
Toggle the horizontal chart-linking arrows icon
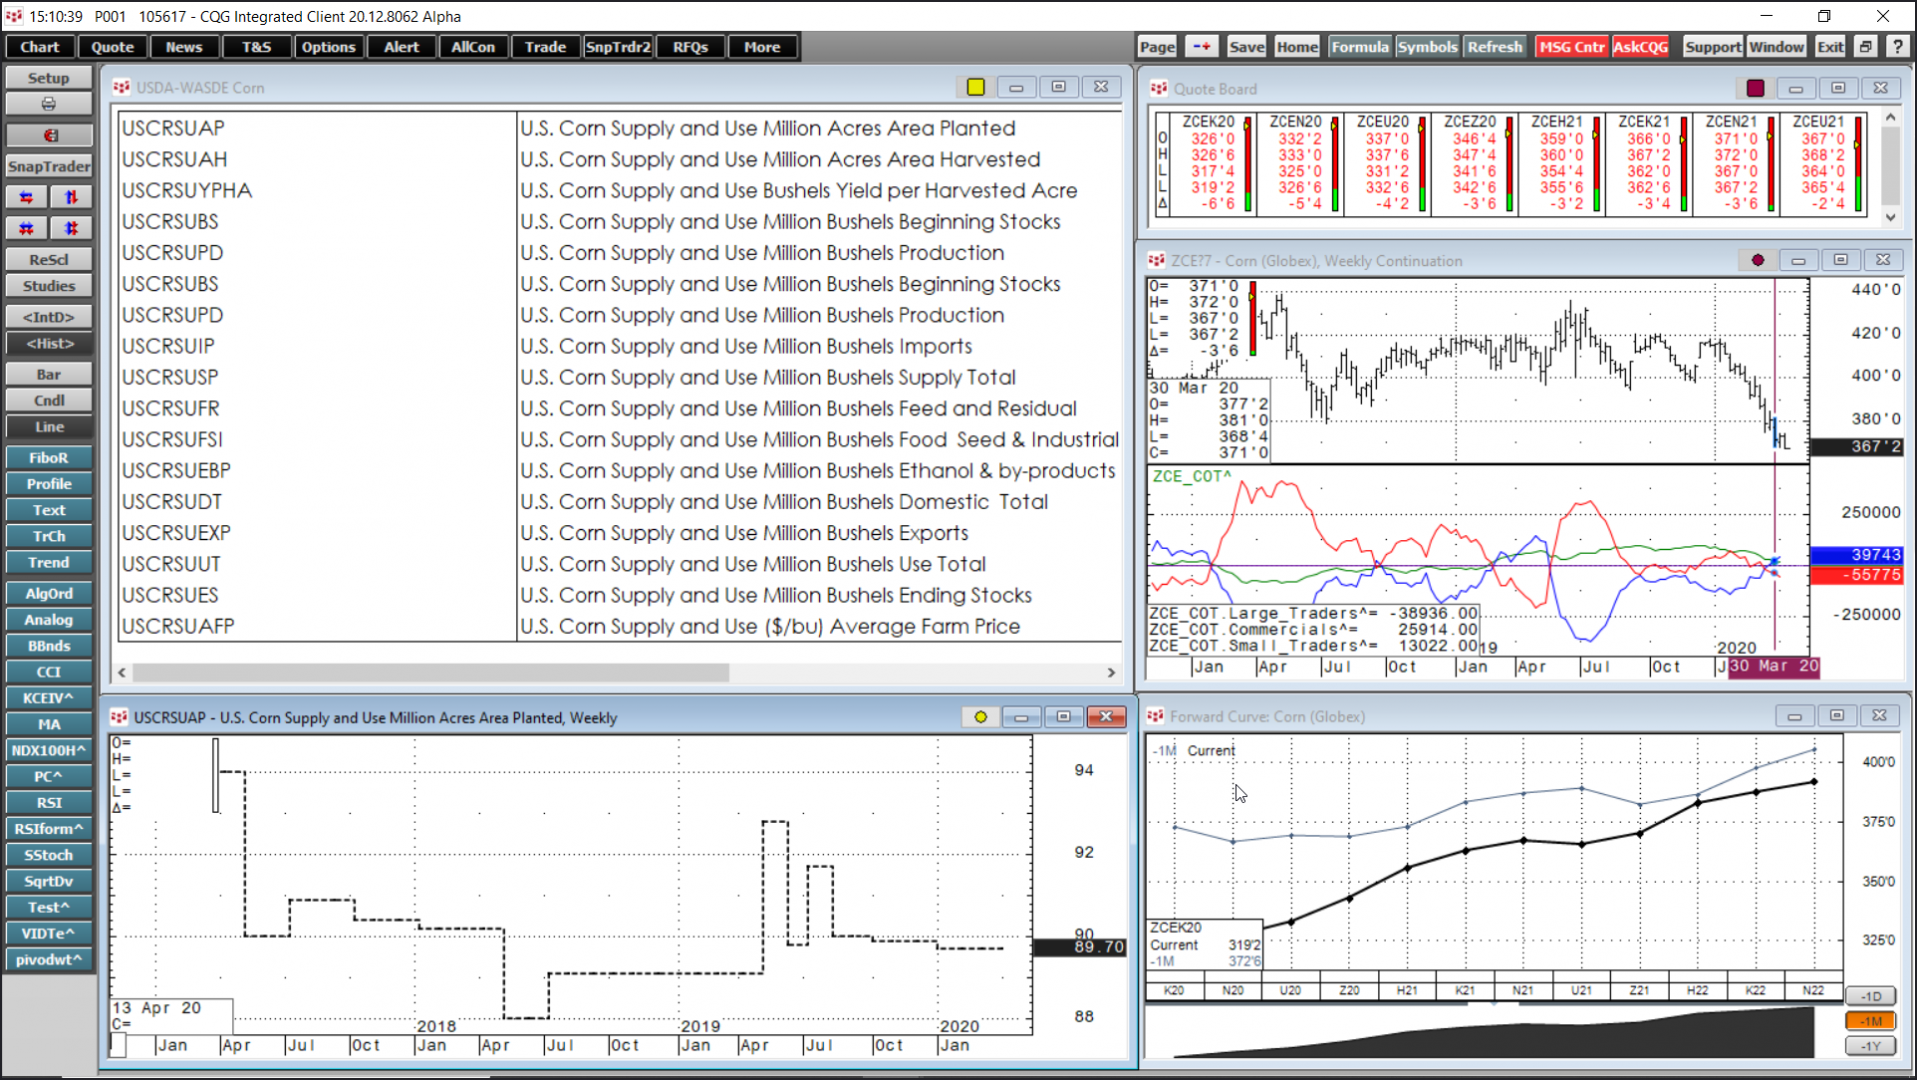click(26, 196)
